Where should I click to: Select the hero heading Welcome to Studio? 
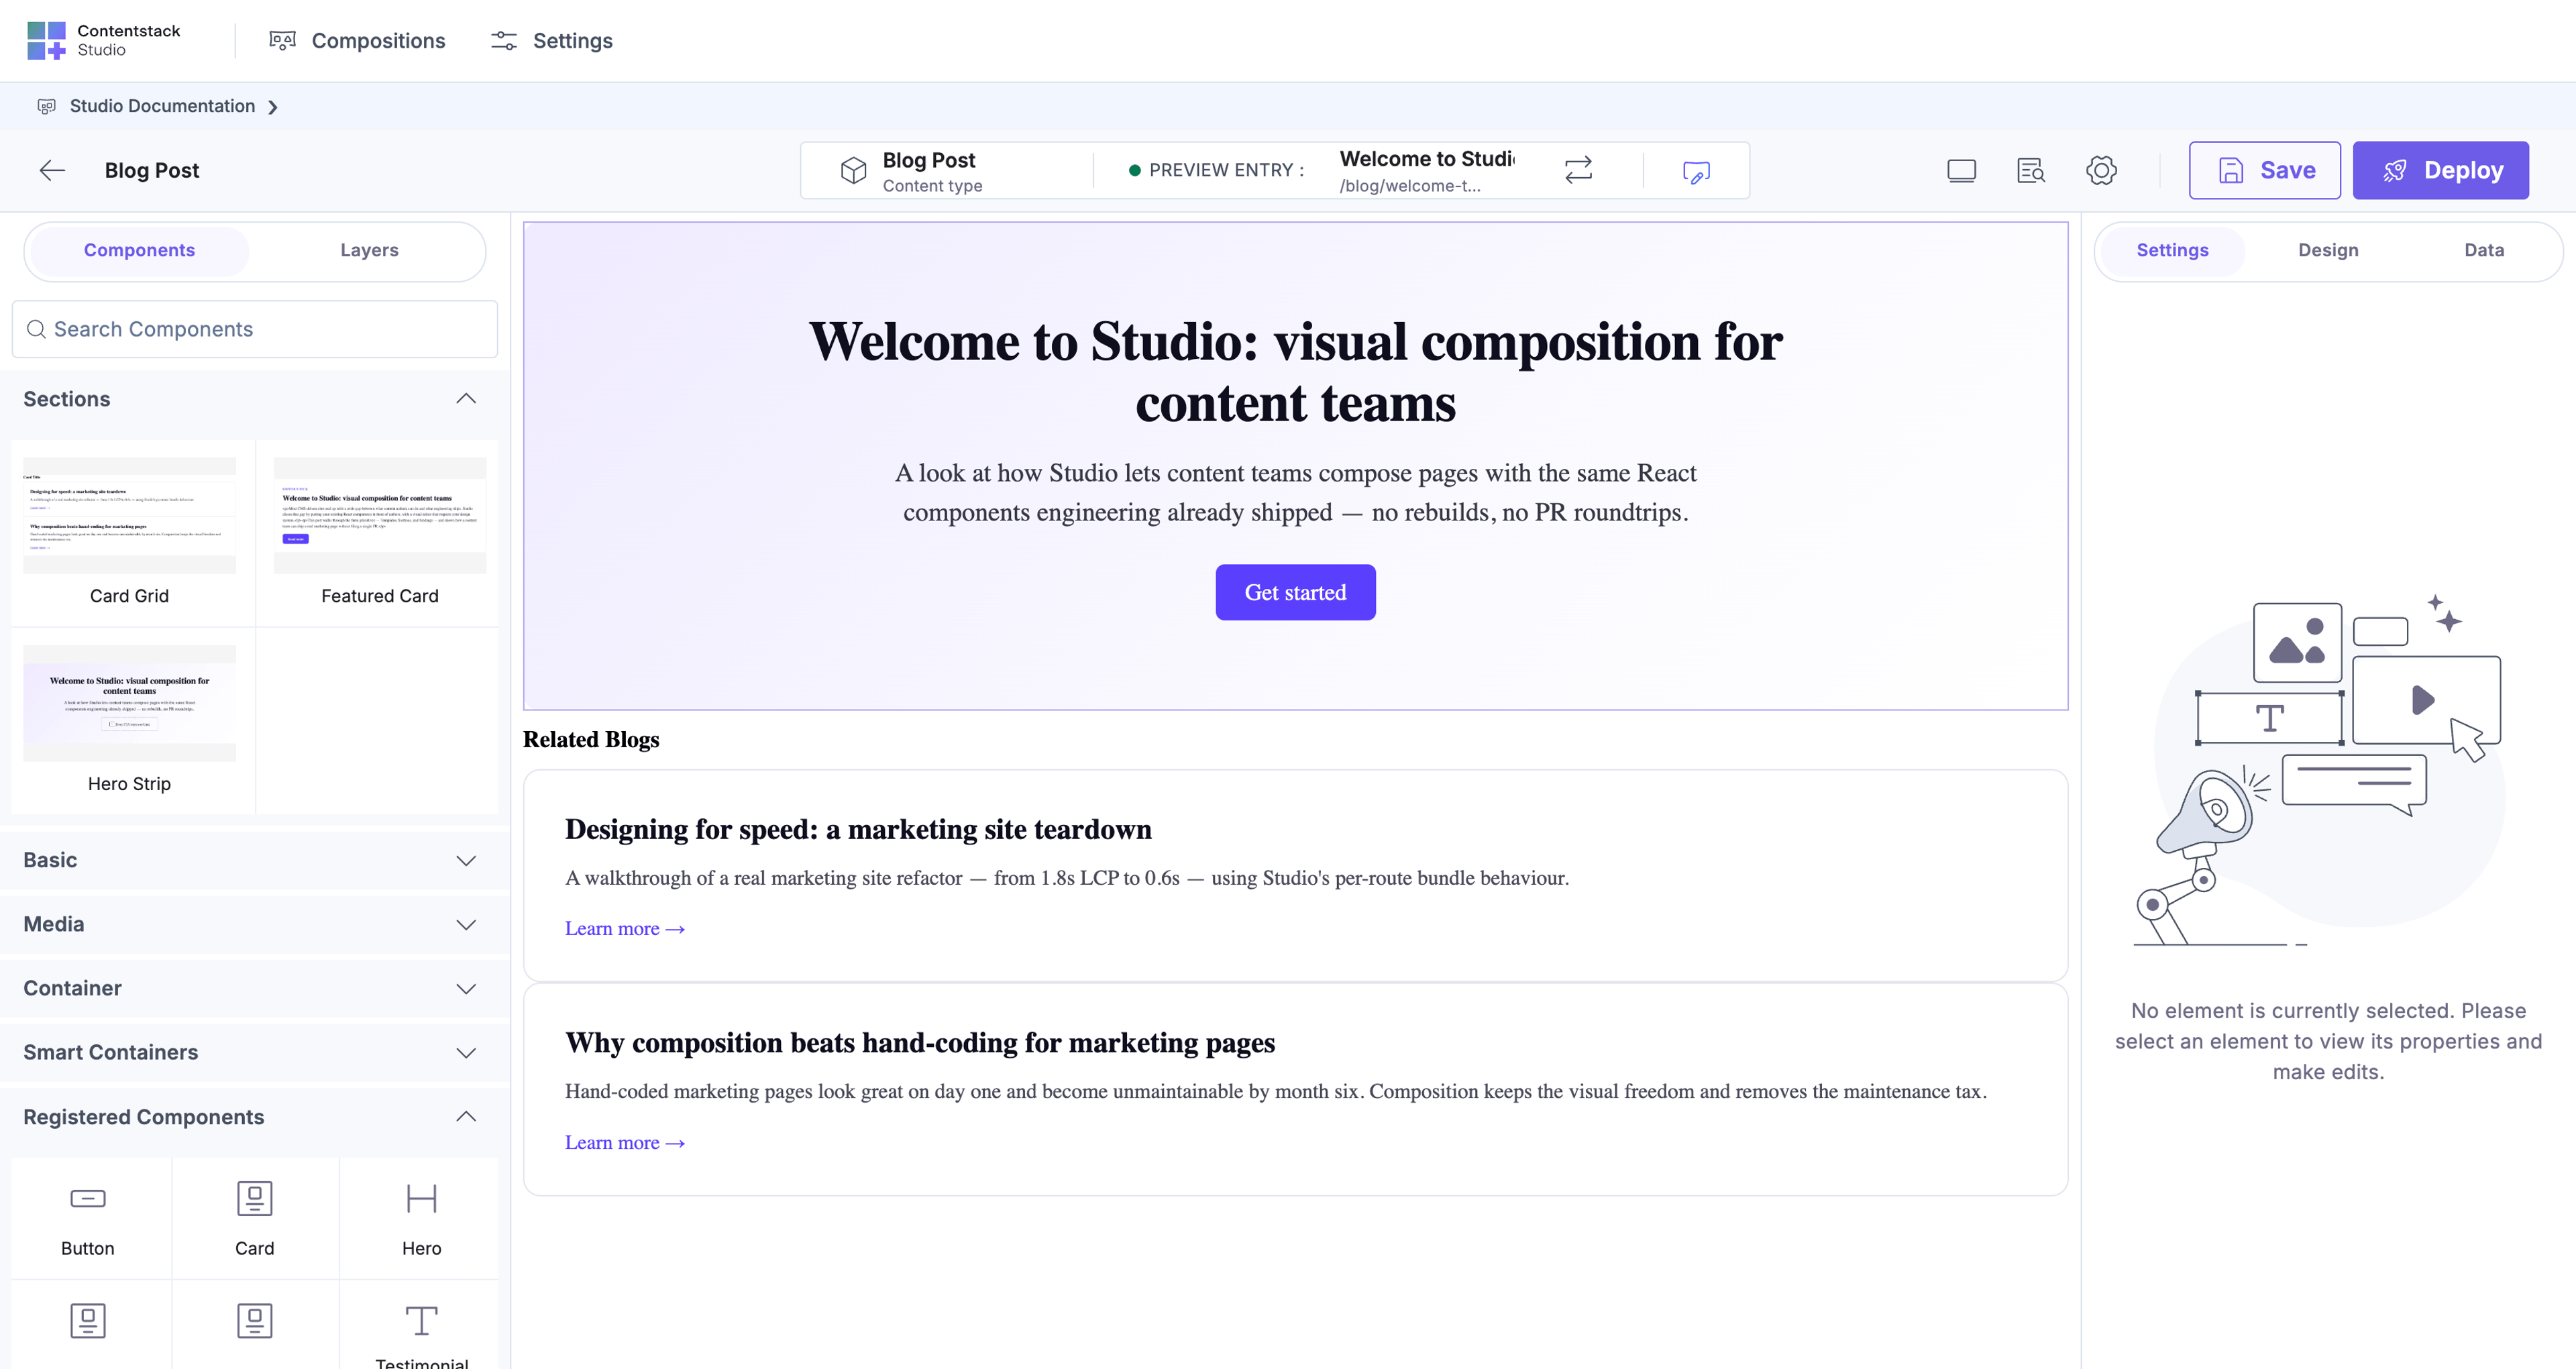1295,372
